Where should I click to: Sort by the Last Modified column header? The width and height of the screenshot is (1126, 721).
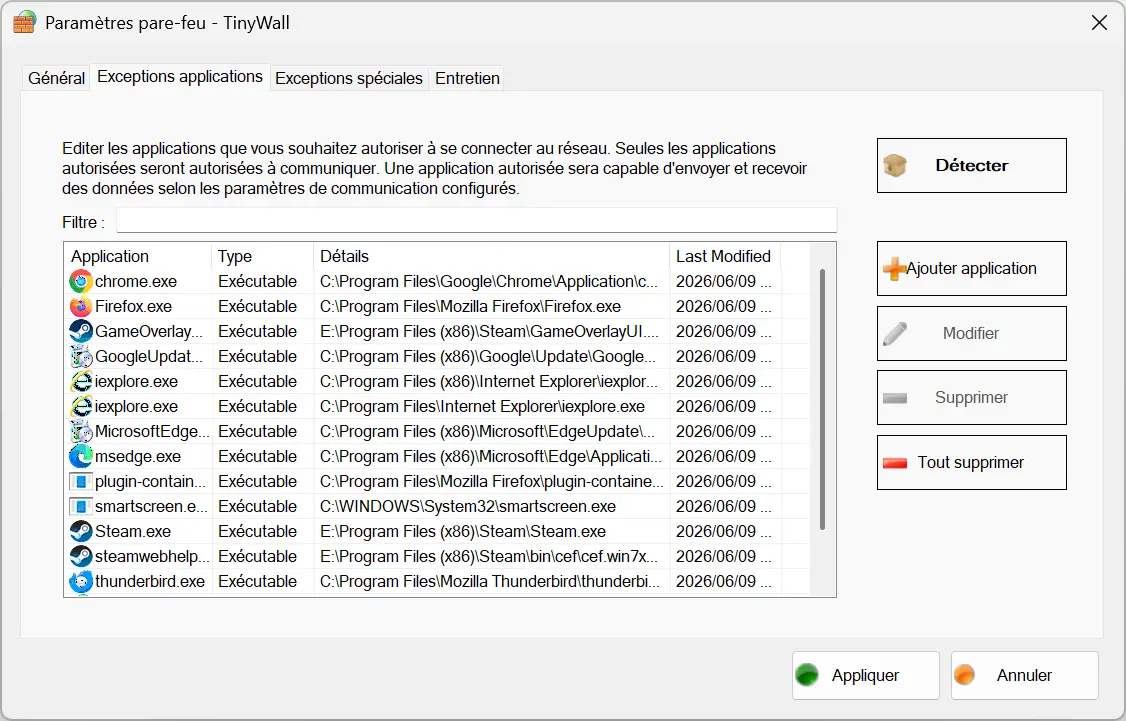click(x=725, y=256)
